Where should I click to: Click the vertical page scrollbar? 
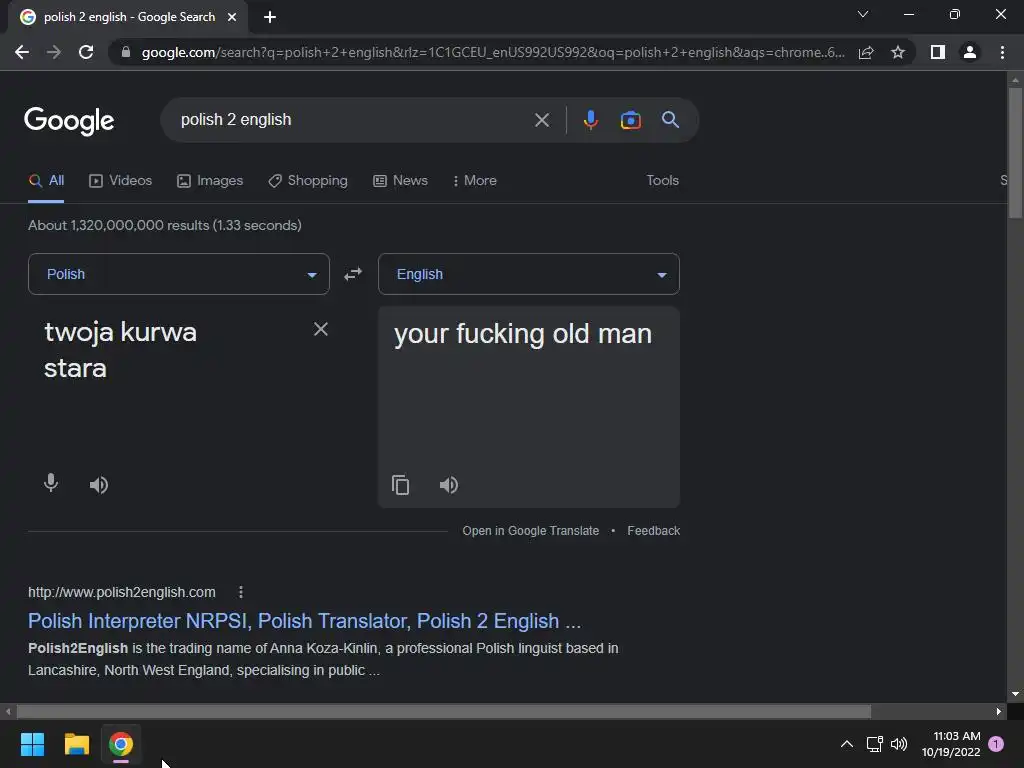click(x=1015, y=153)
